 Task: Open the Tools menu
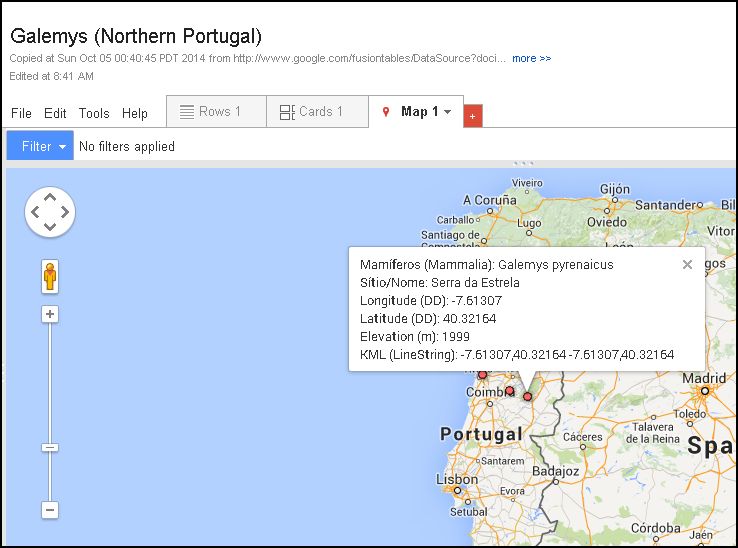94,113
